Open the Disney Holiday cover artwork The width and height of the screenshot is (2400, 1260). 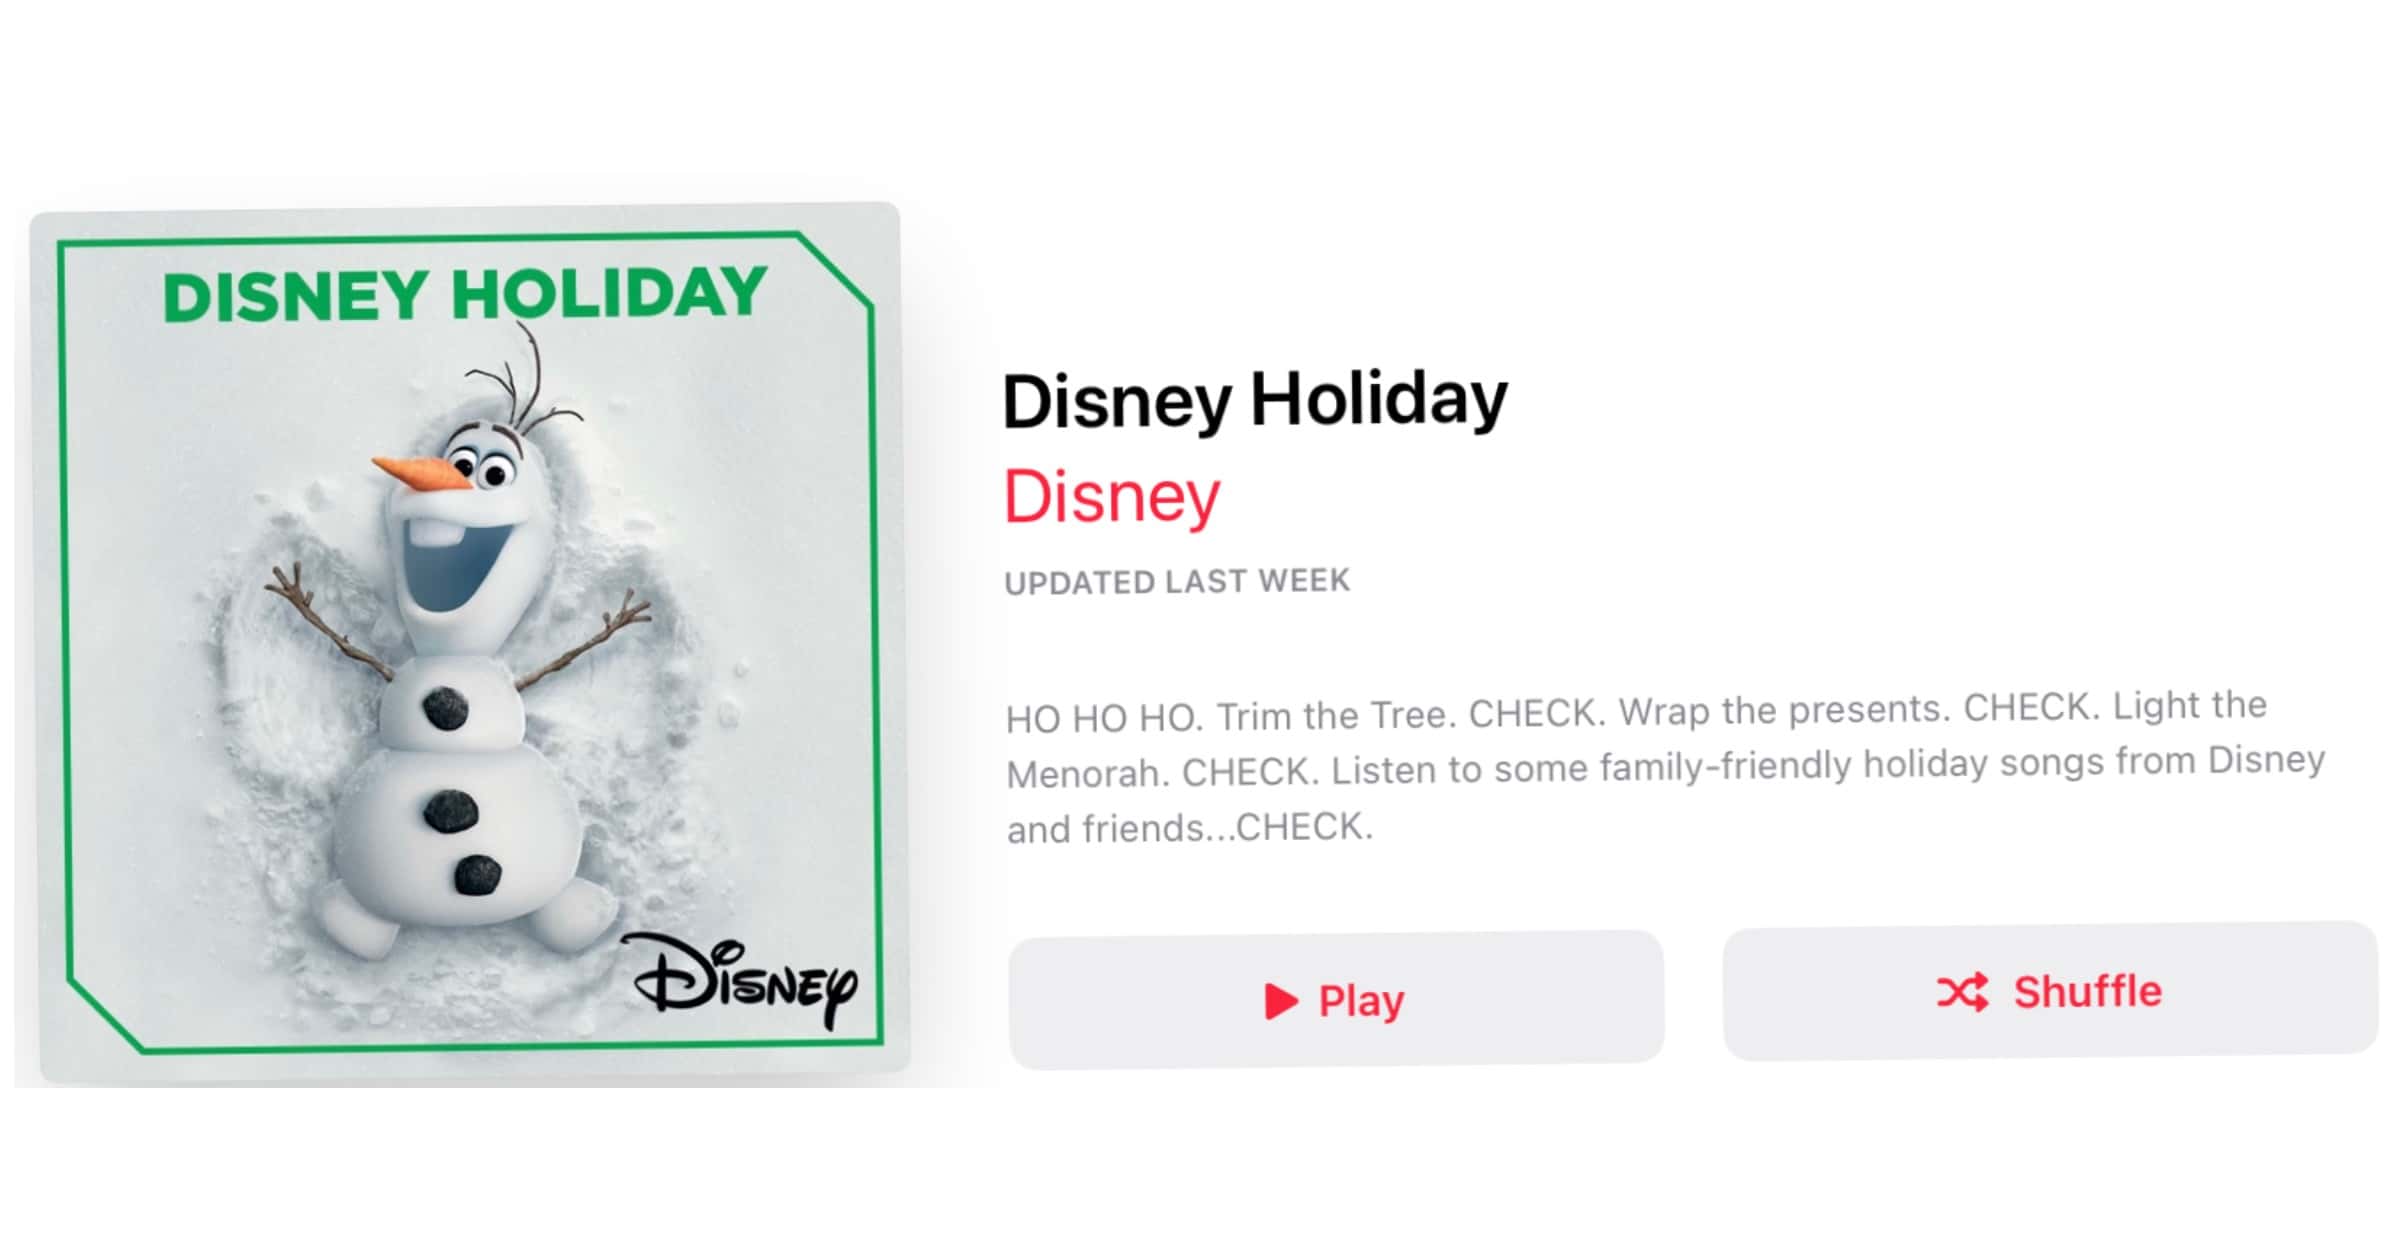coord(470,643)
